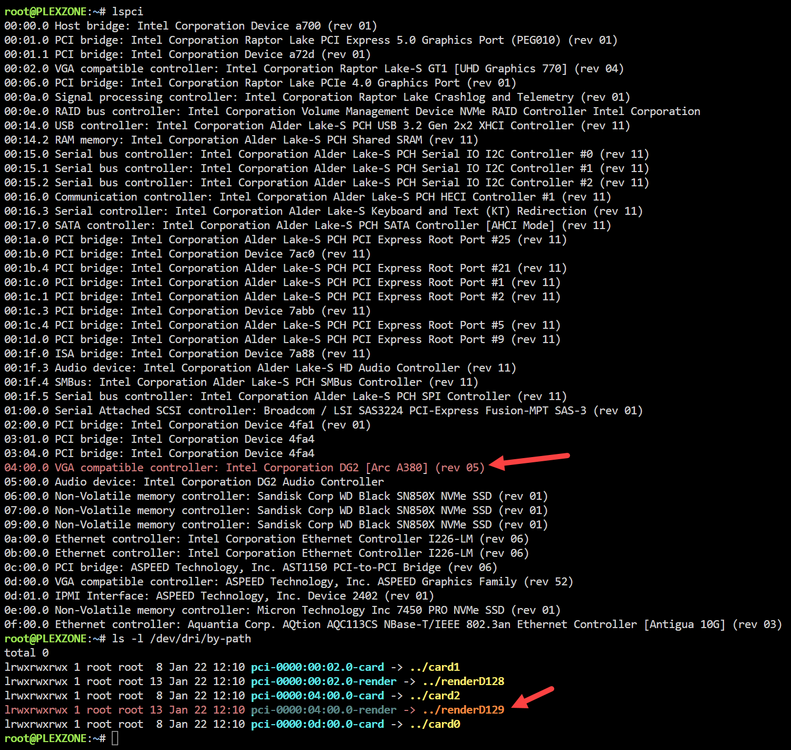This screenshot has width=791, height=750.
Task: Click the lspci command text
Action: tap(128, 11)
